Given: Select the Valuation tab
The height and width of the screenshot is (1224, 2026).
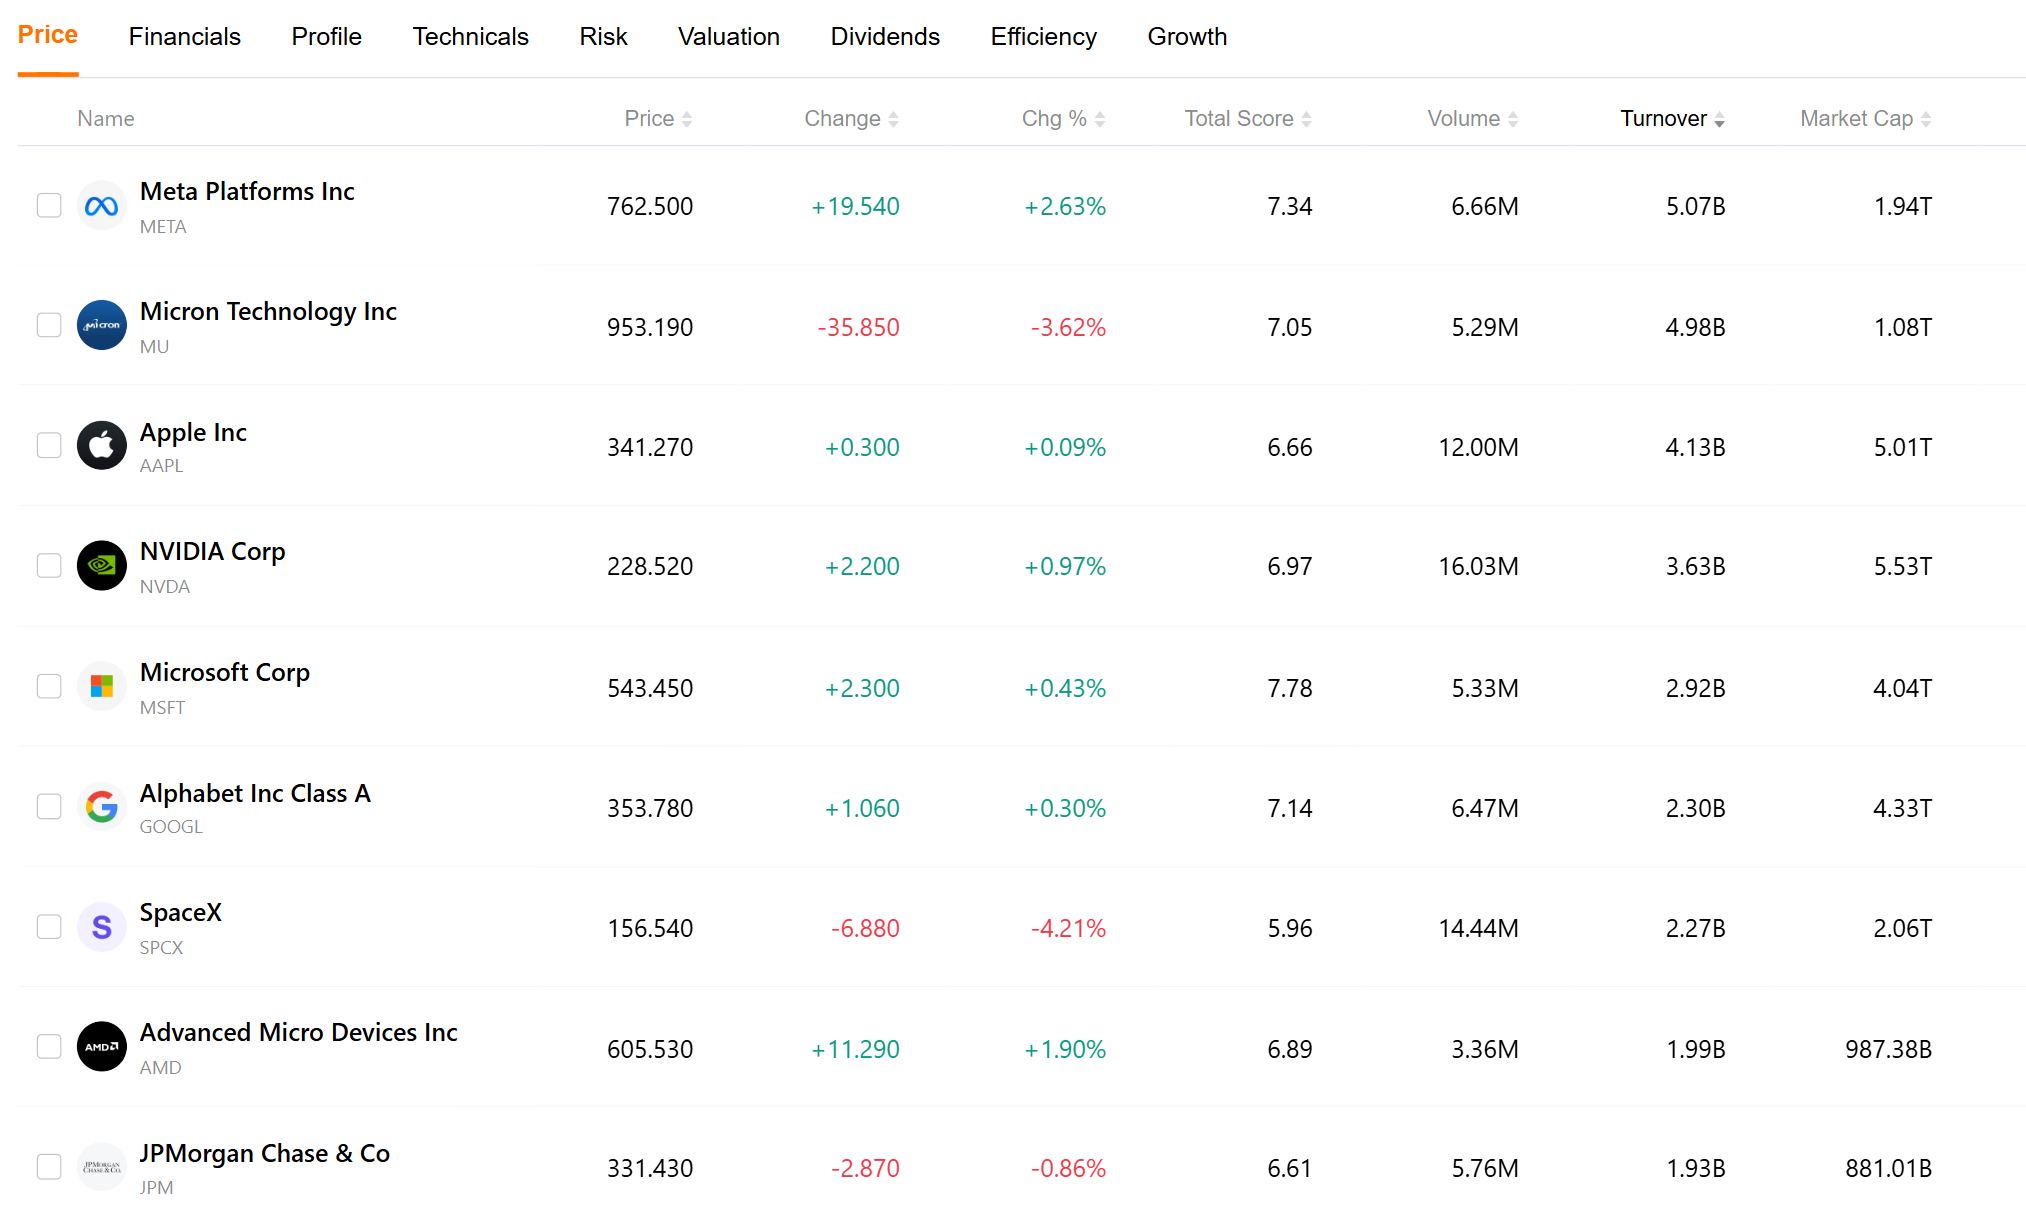Looking at the screenshot, I should (729, 37).
